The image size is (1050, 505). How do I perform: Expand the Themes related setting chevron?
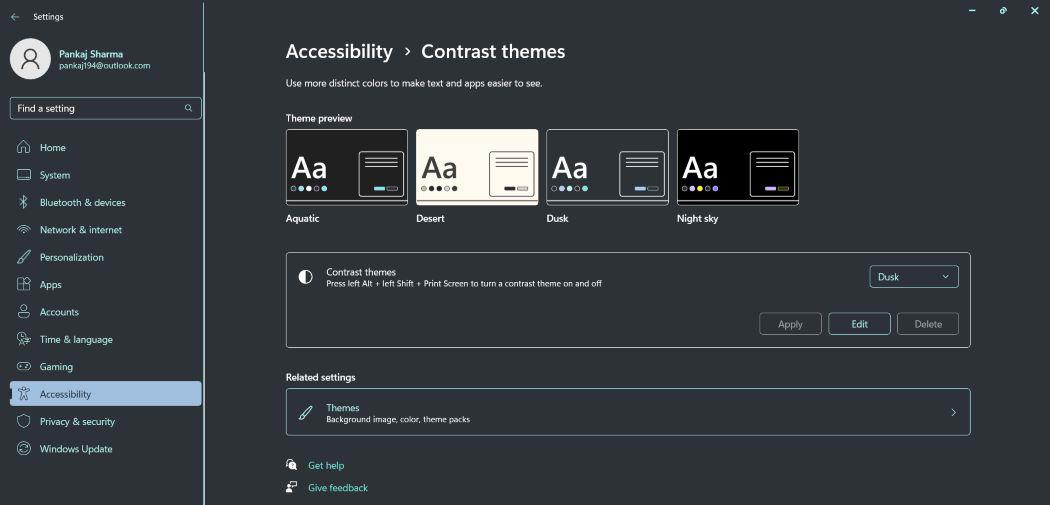click(953, 412)
